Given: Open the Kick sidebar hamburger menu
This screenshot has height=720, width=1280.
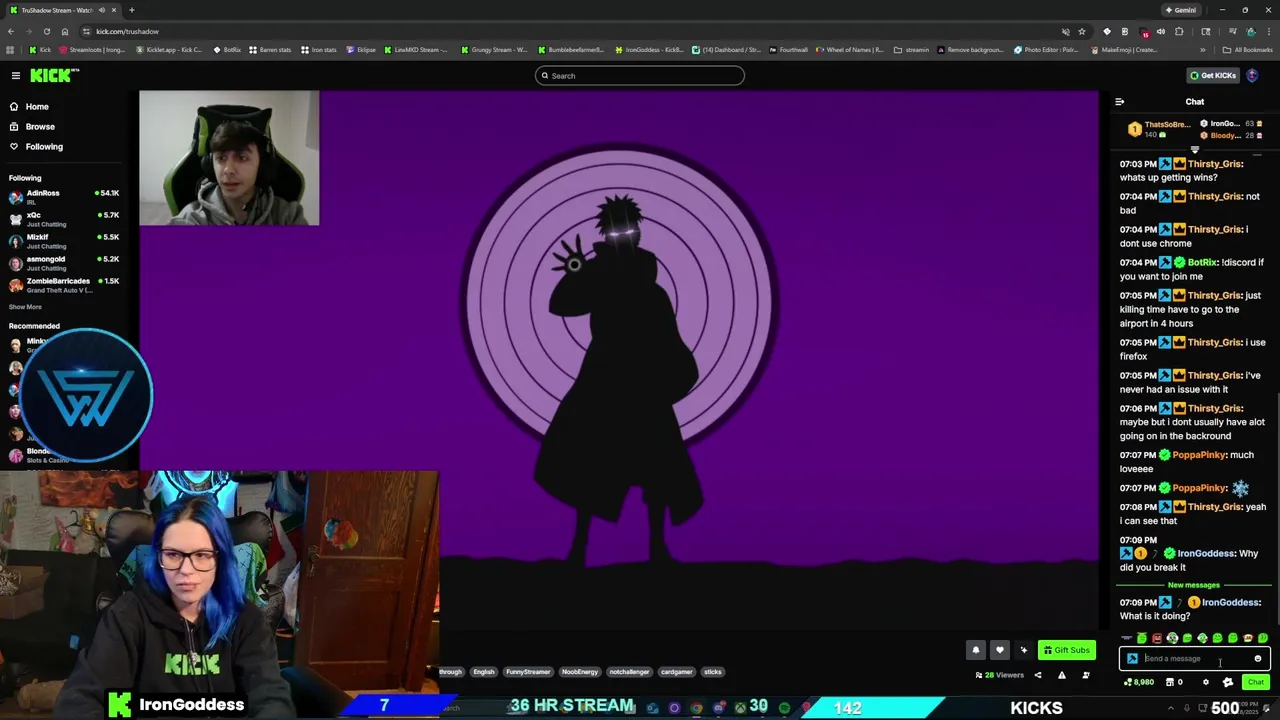Looking at the screenshot, I should (x=16, y=76).
